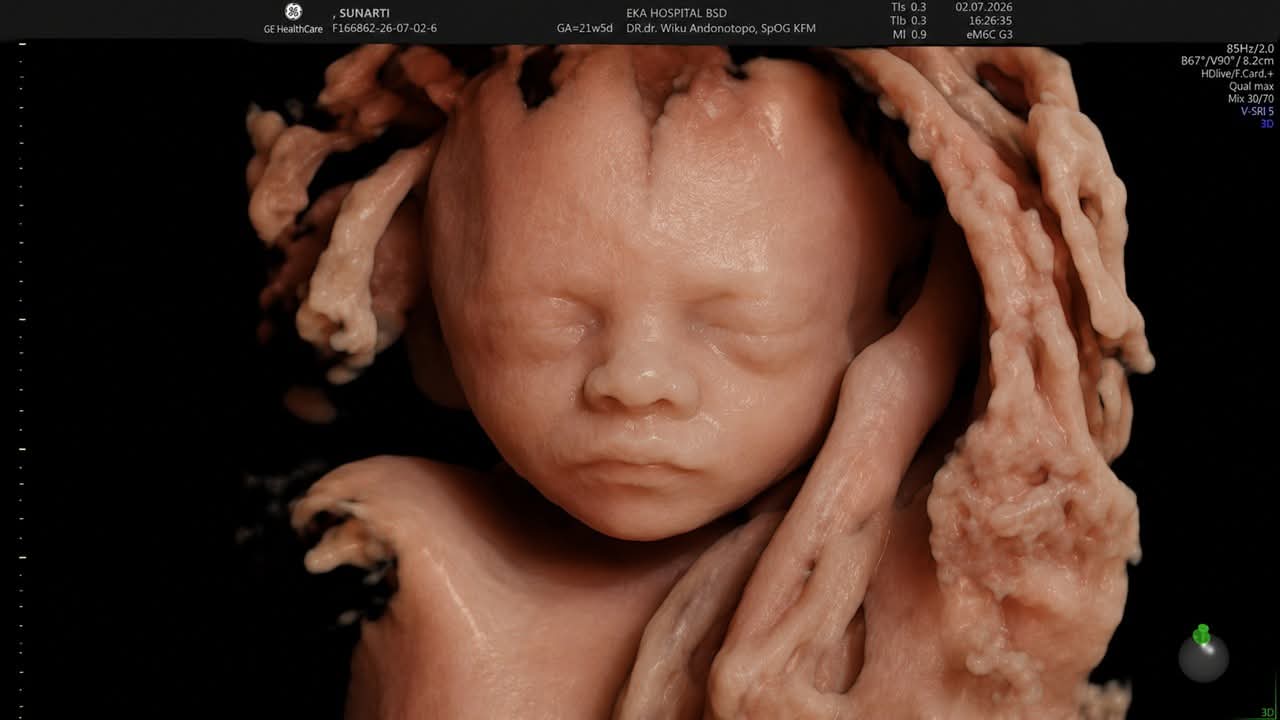Click the light source direction orb
1280x720 pixels.
tap(1203, 657)
